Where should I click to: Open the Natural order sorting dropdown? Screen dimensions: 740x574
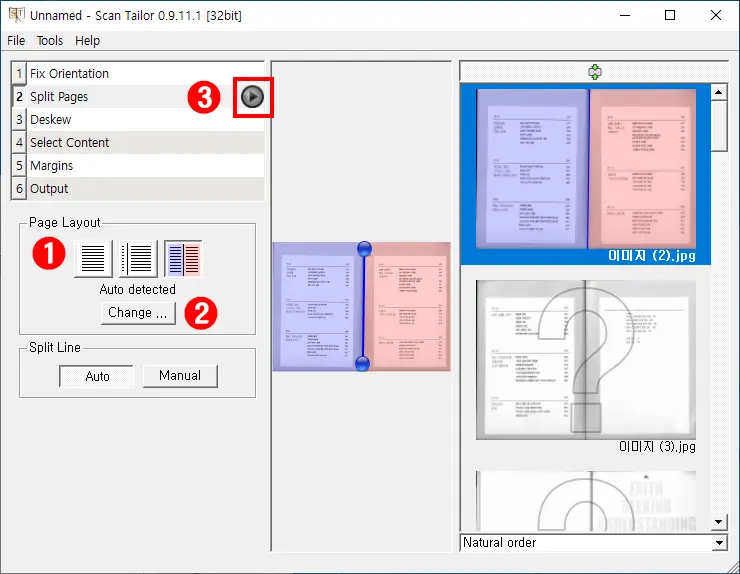pyautogui.click(x=593, y=543)
